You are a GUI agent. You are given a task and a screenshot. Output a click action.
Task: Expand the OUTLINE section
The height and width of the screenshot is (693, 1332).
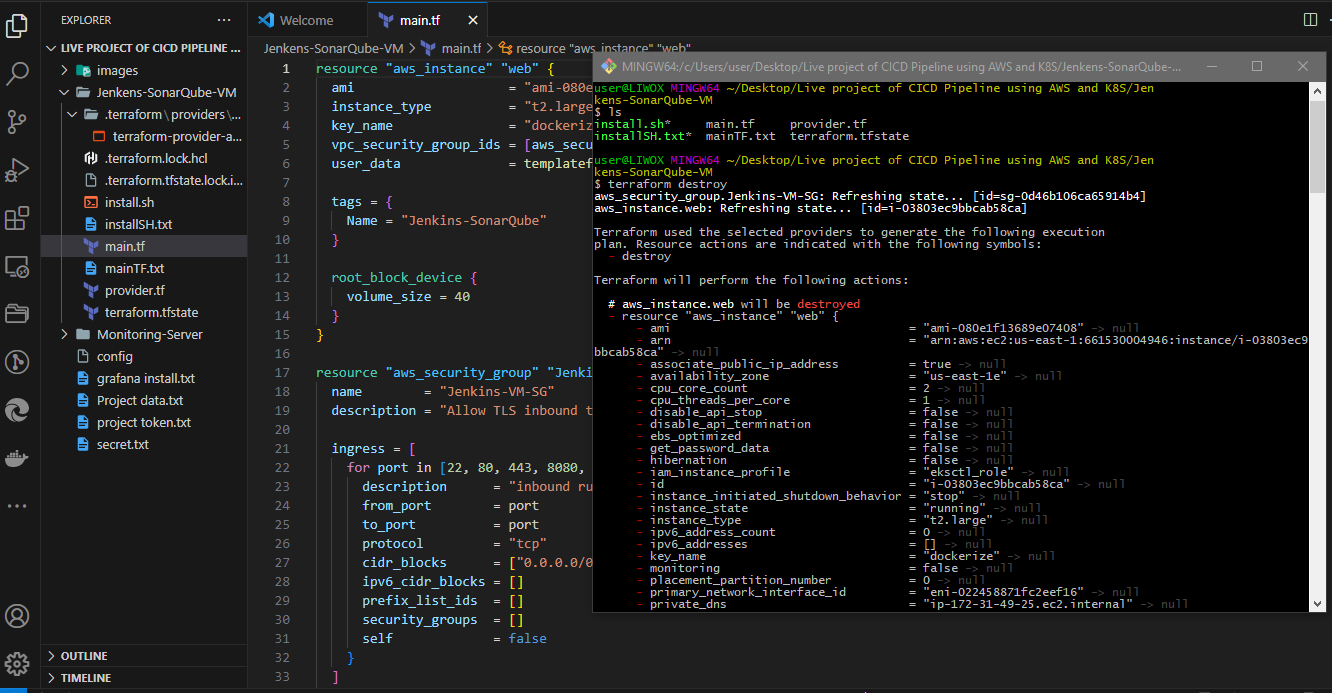click(83, 656)
